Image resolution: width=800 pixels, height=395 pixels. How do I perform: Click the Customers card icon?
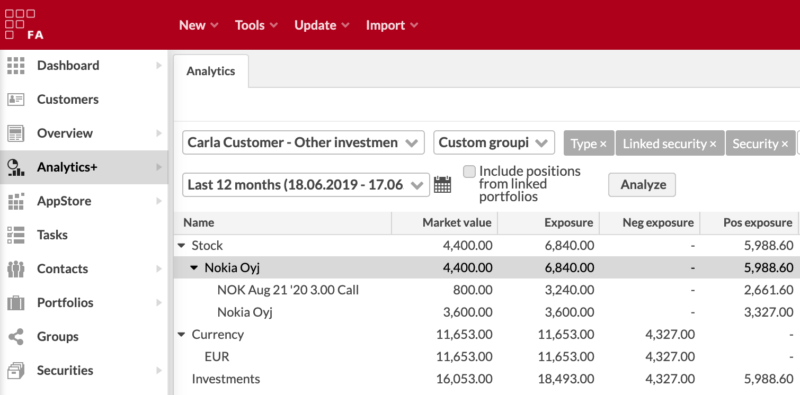click(x=16, y=100)
